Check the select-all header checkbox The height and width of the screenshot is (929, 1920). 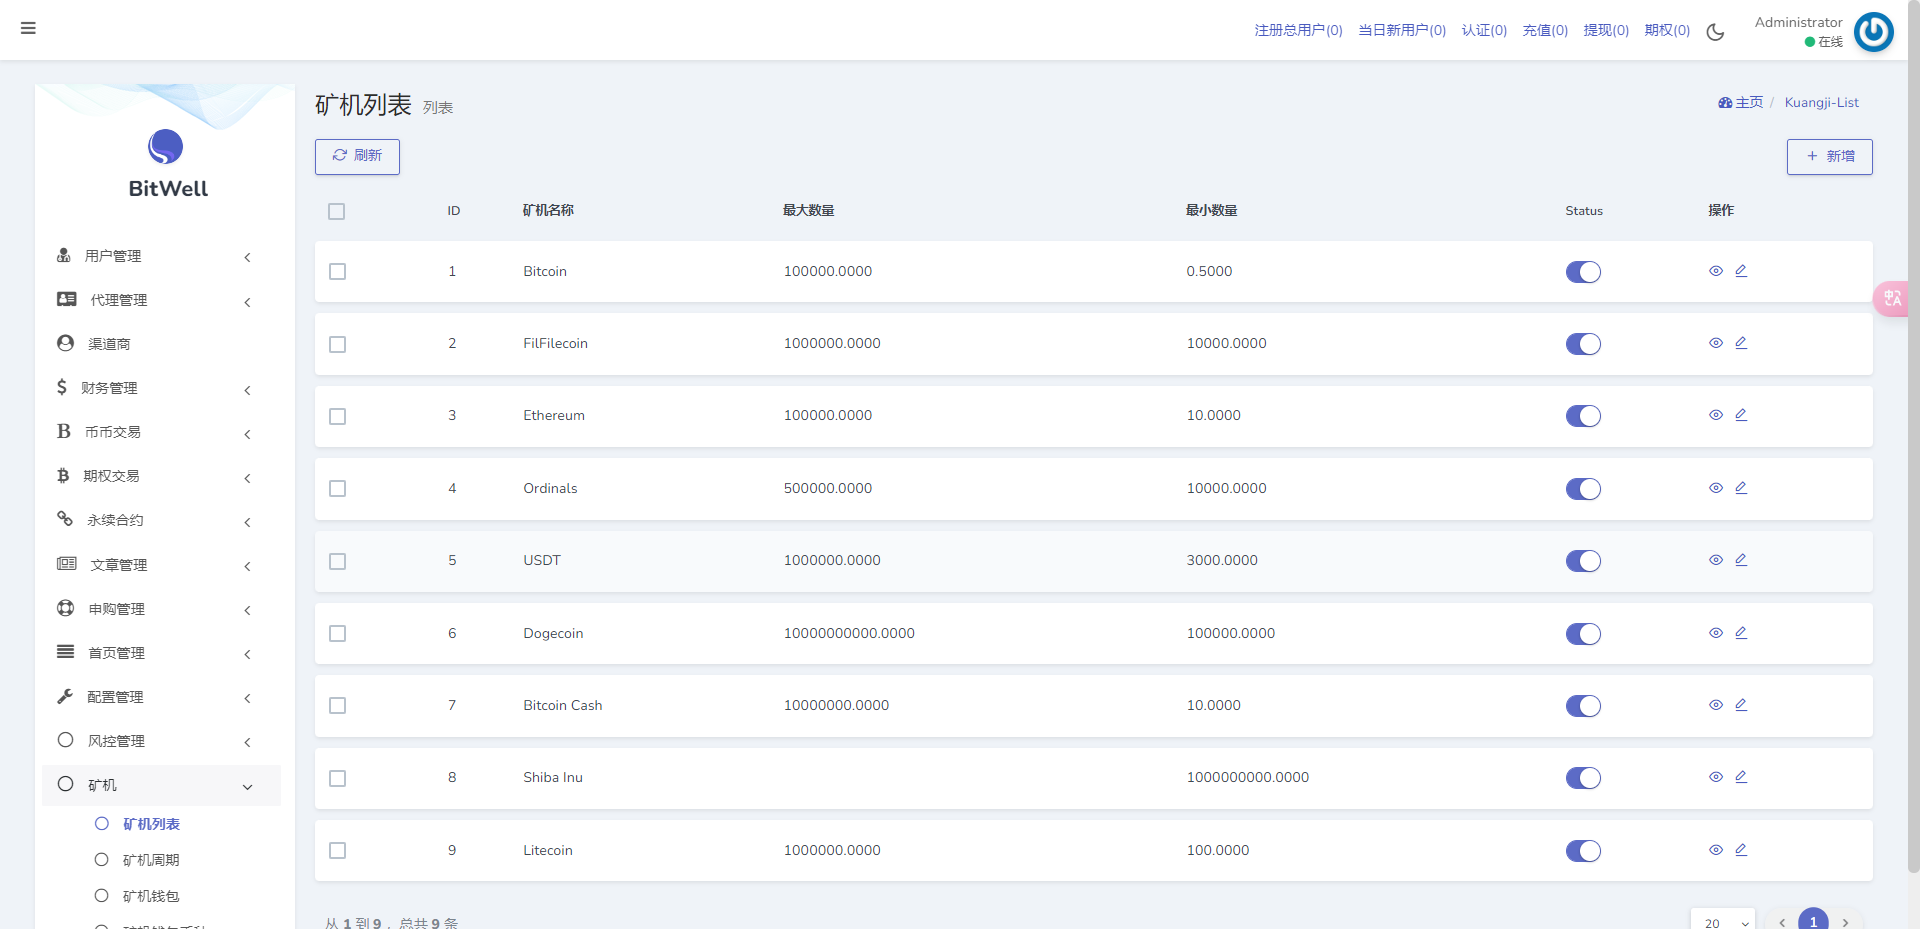[x=337, y=211]
